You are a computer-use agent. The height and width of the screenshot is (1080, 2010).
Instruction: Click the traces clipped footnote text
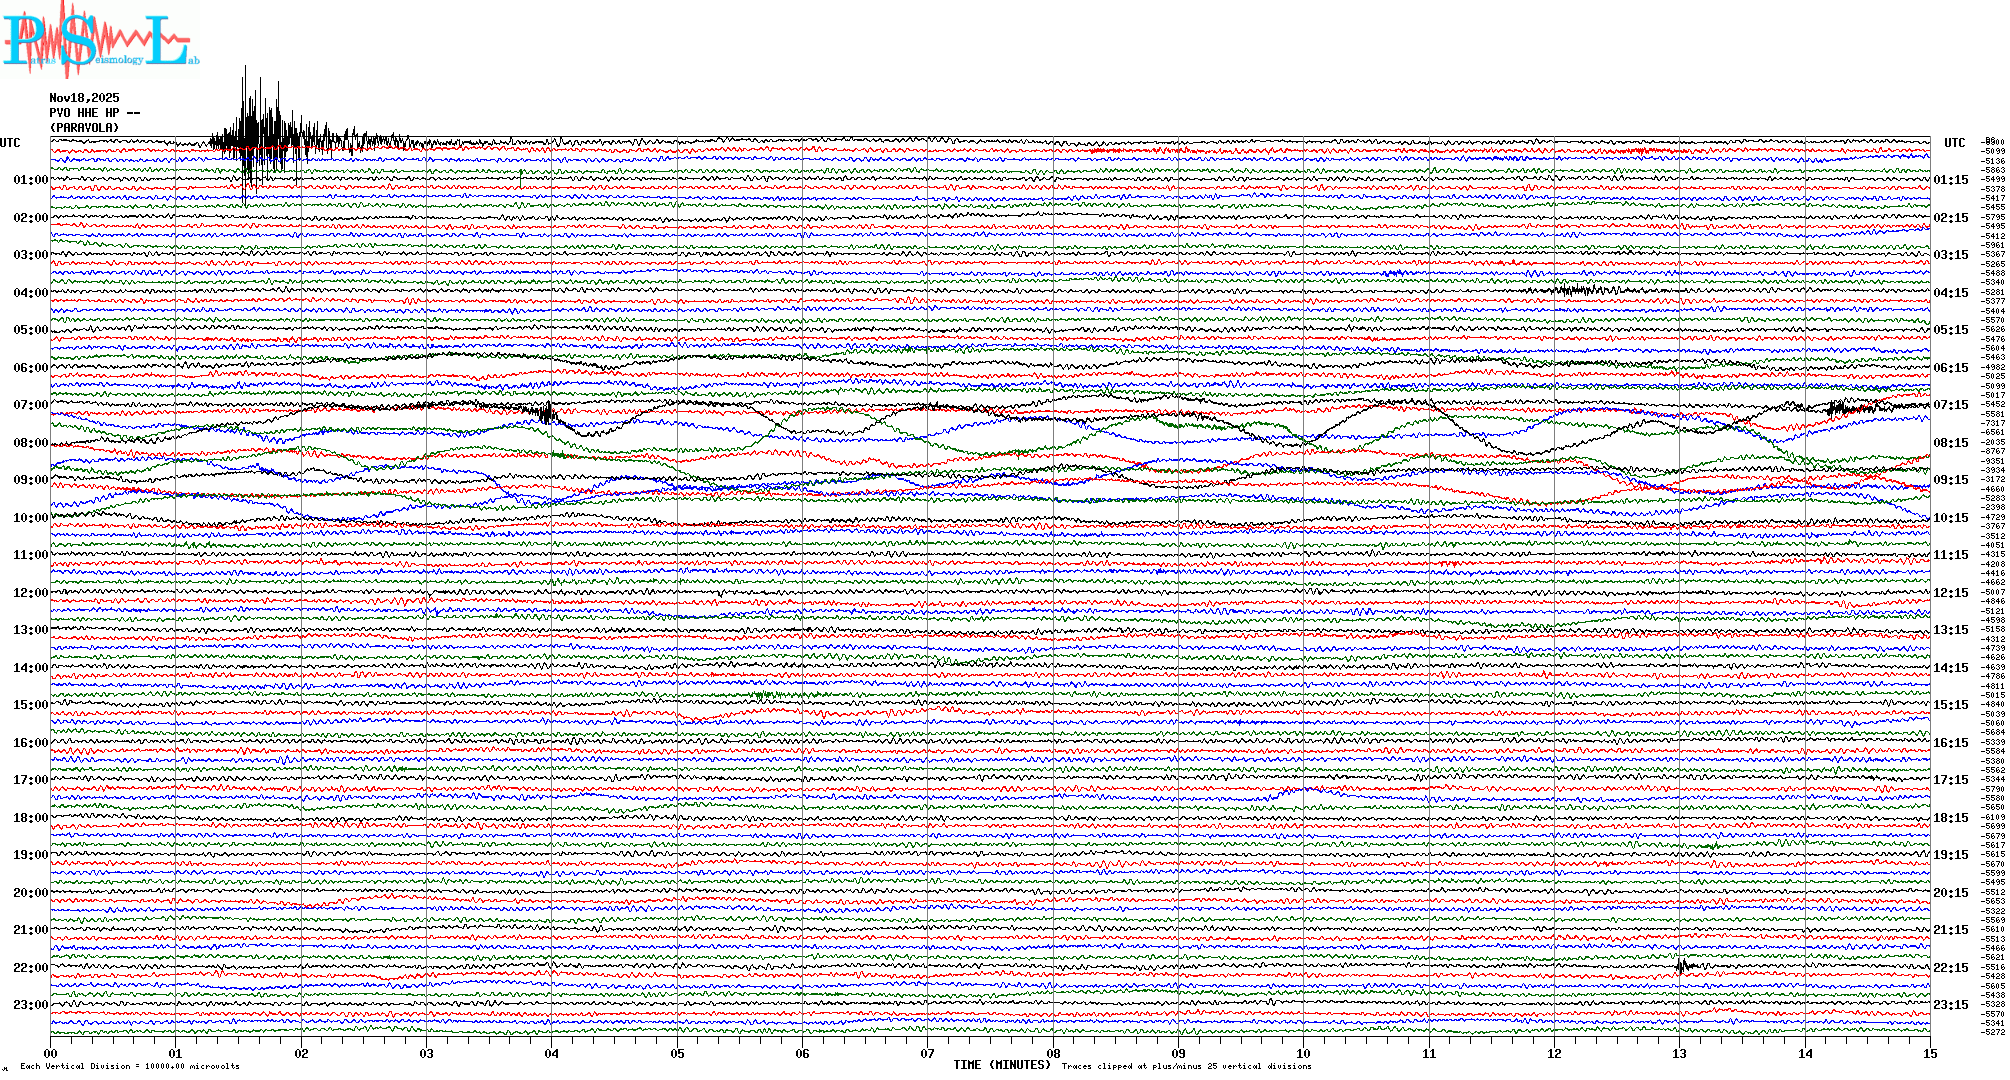tap(1186, 1066)
